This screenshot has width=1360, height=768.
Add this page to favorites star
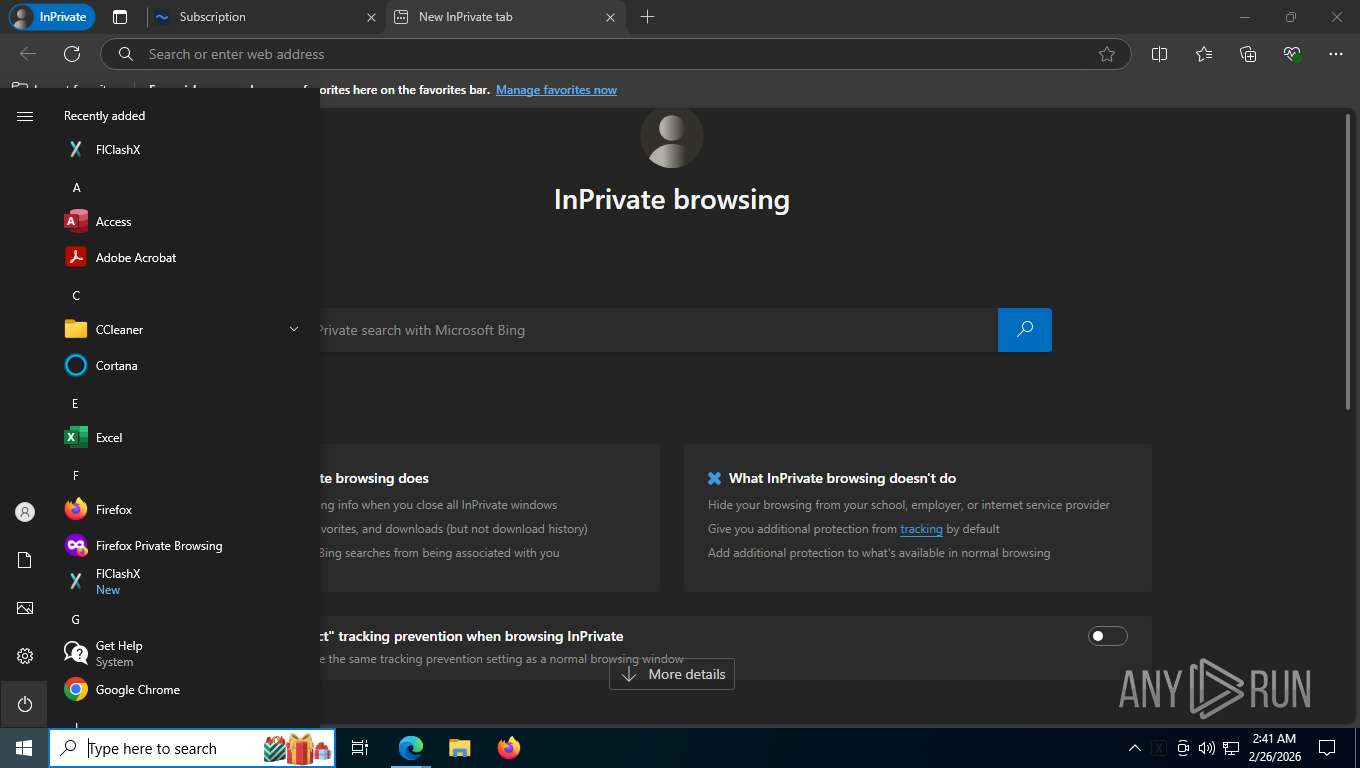1107,54
